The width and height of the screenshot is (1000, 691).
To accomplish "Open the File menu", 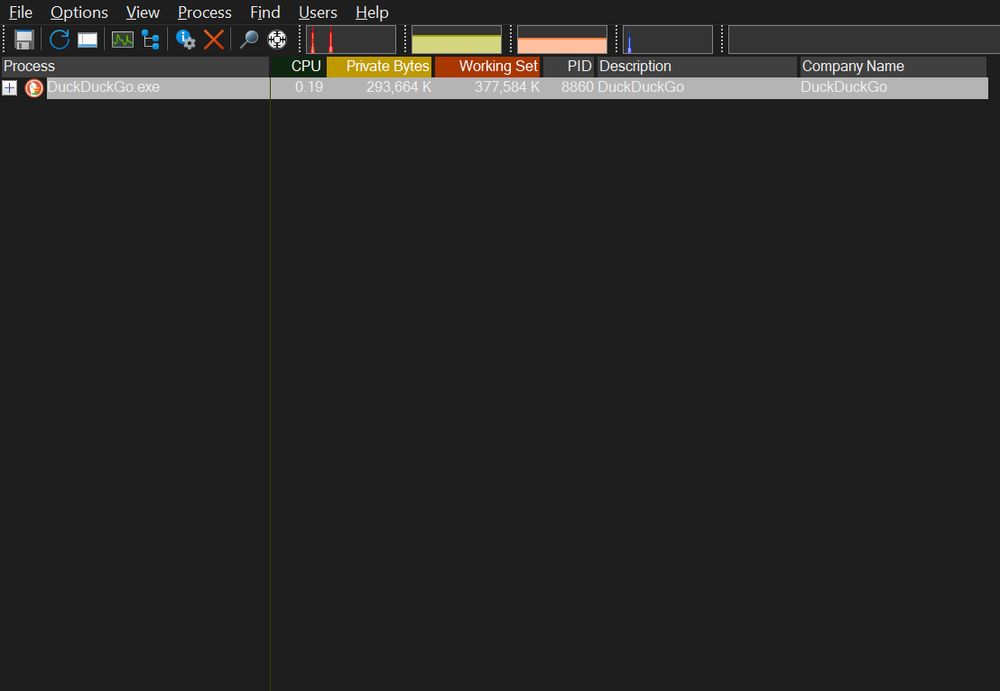I will 20,12.
